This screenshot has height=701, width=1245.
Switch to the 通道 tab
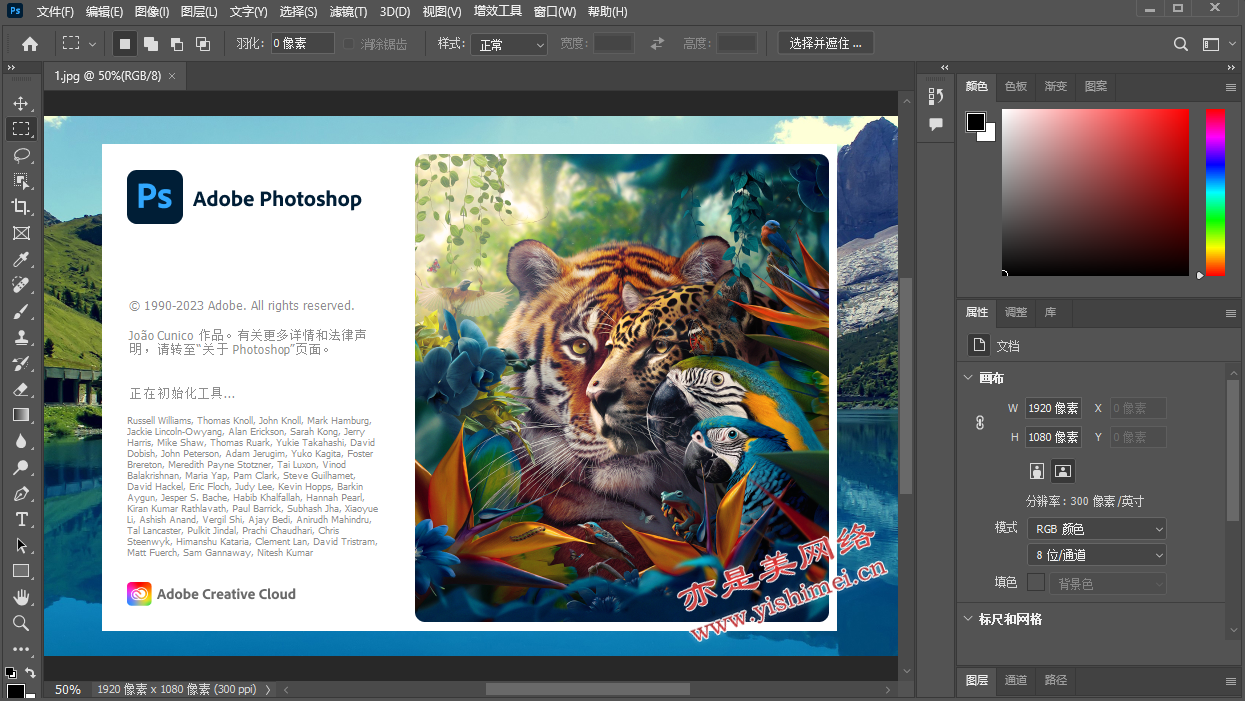tap(1016, 680)
